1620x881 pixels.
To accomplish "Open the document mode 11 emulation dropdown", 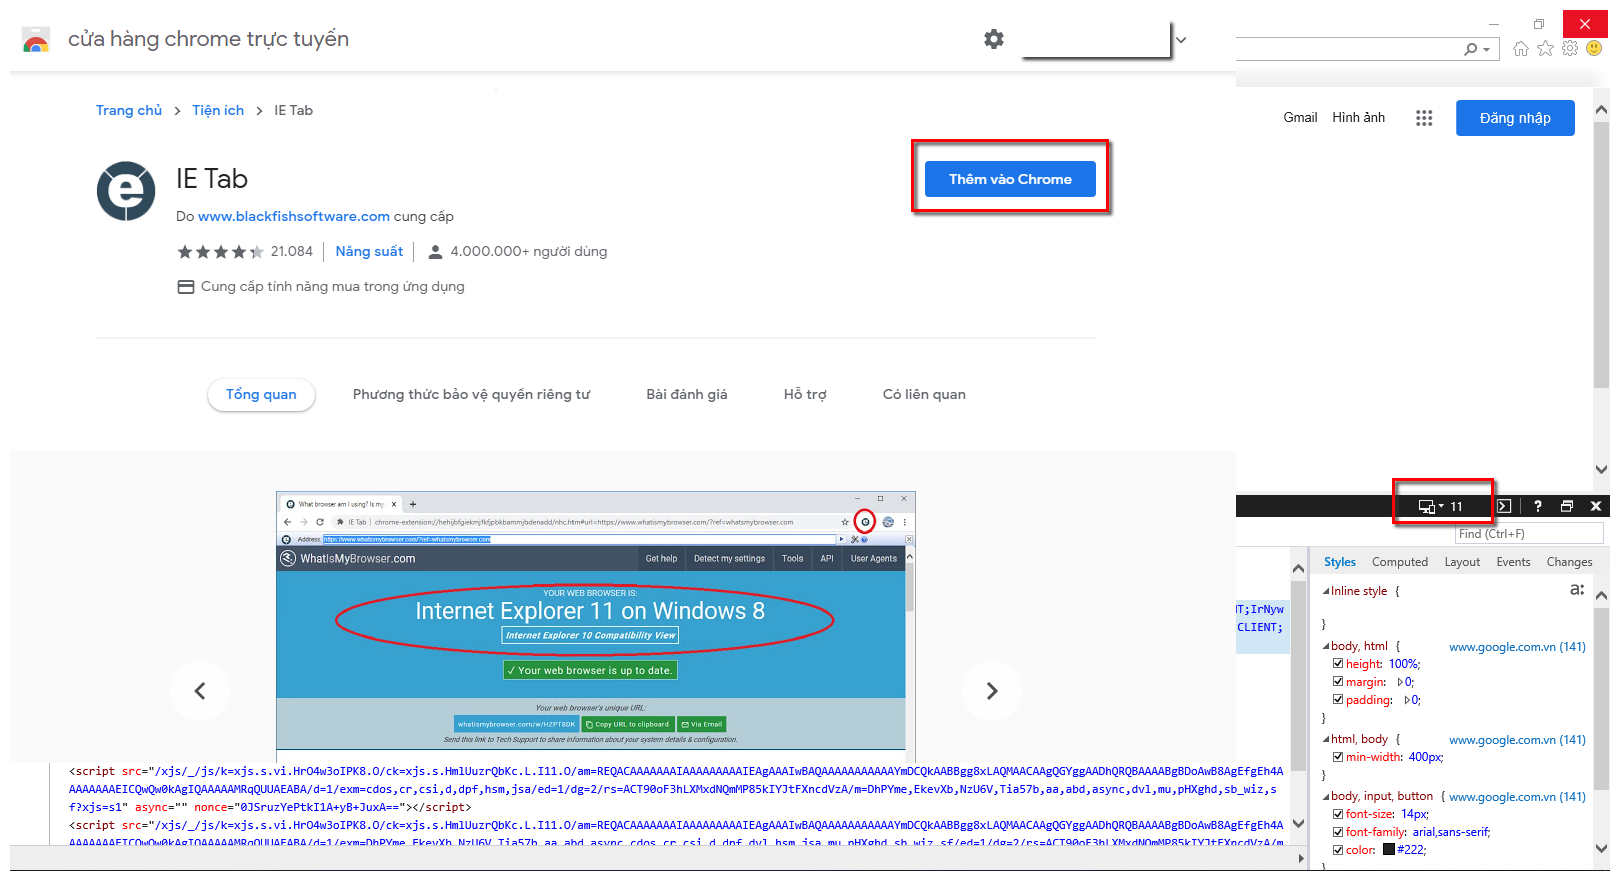I will pyautogui.click(x=1441, y=506).
